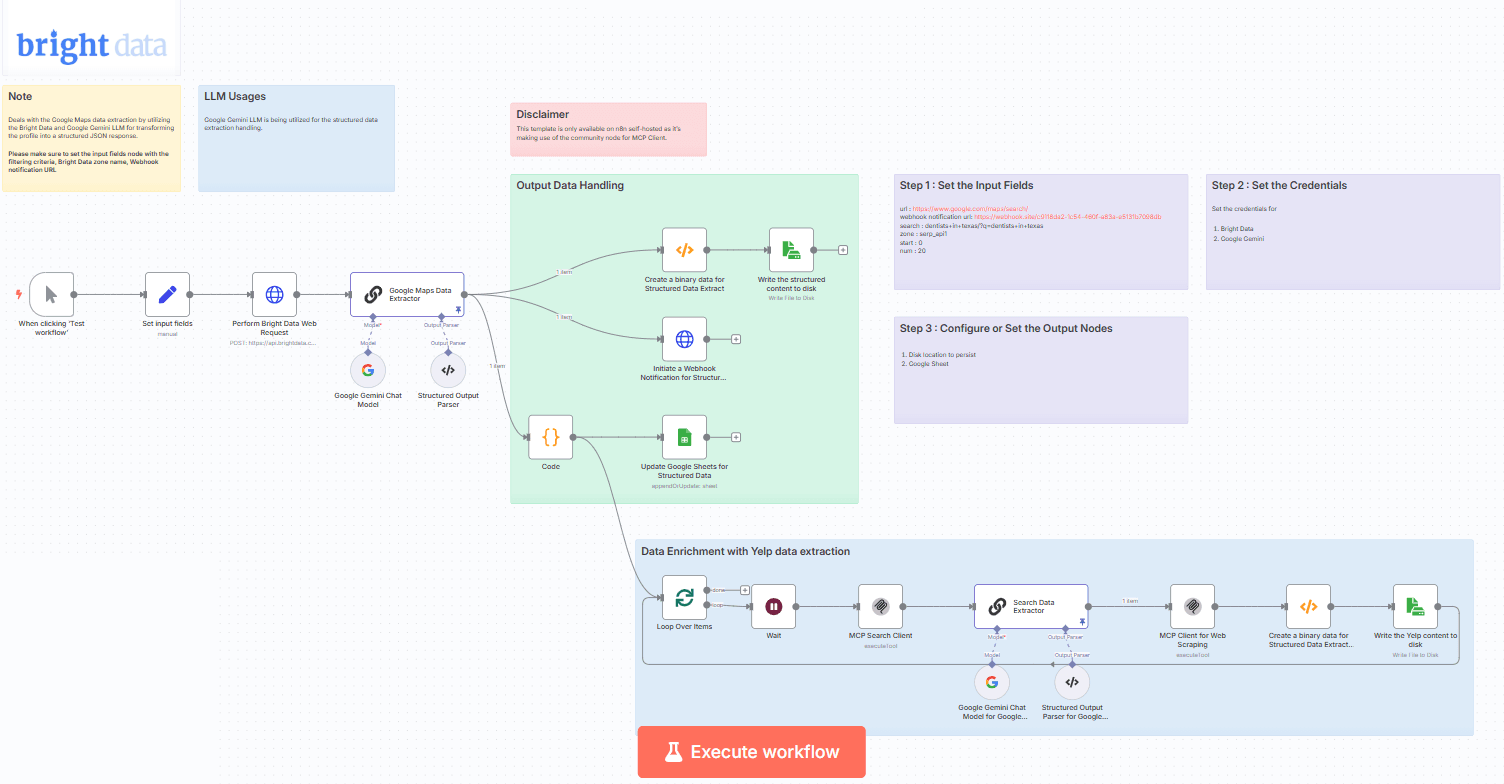Select the red Disclaimer sticky note

[608, 129]
